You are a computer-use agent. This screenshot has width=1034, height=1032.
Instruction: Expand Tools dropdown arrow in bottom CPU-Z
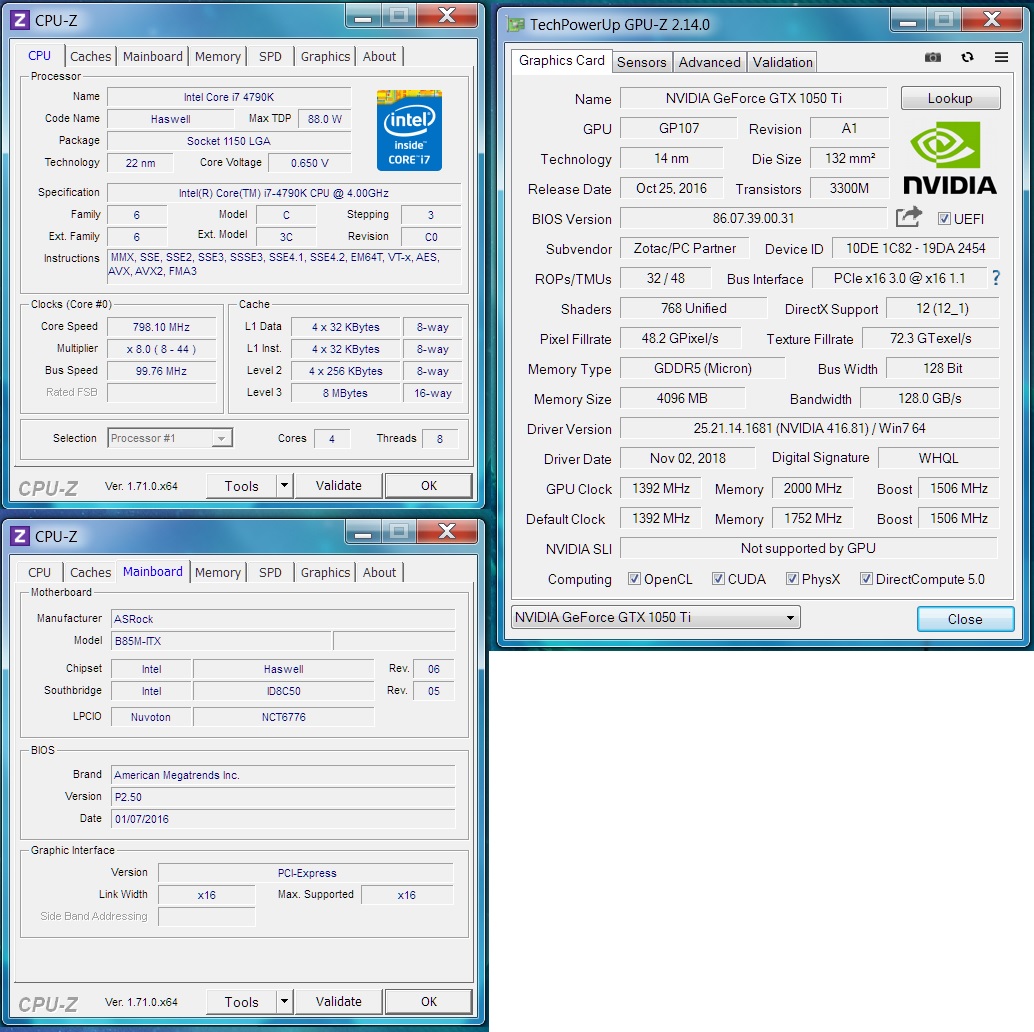click(284, 1001)
